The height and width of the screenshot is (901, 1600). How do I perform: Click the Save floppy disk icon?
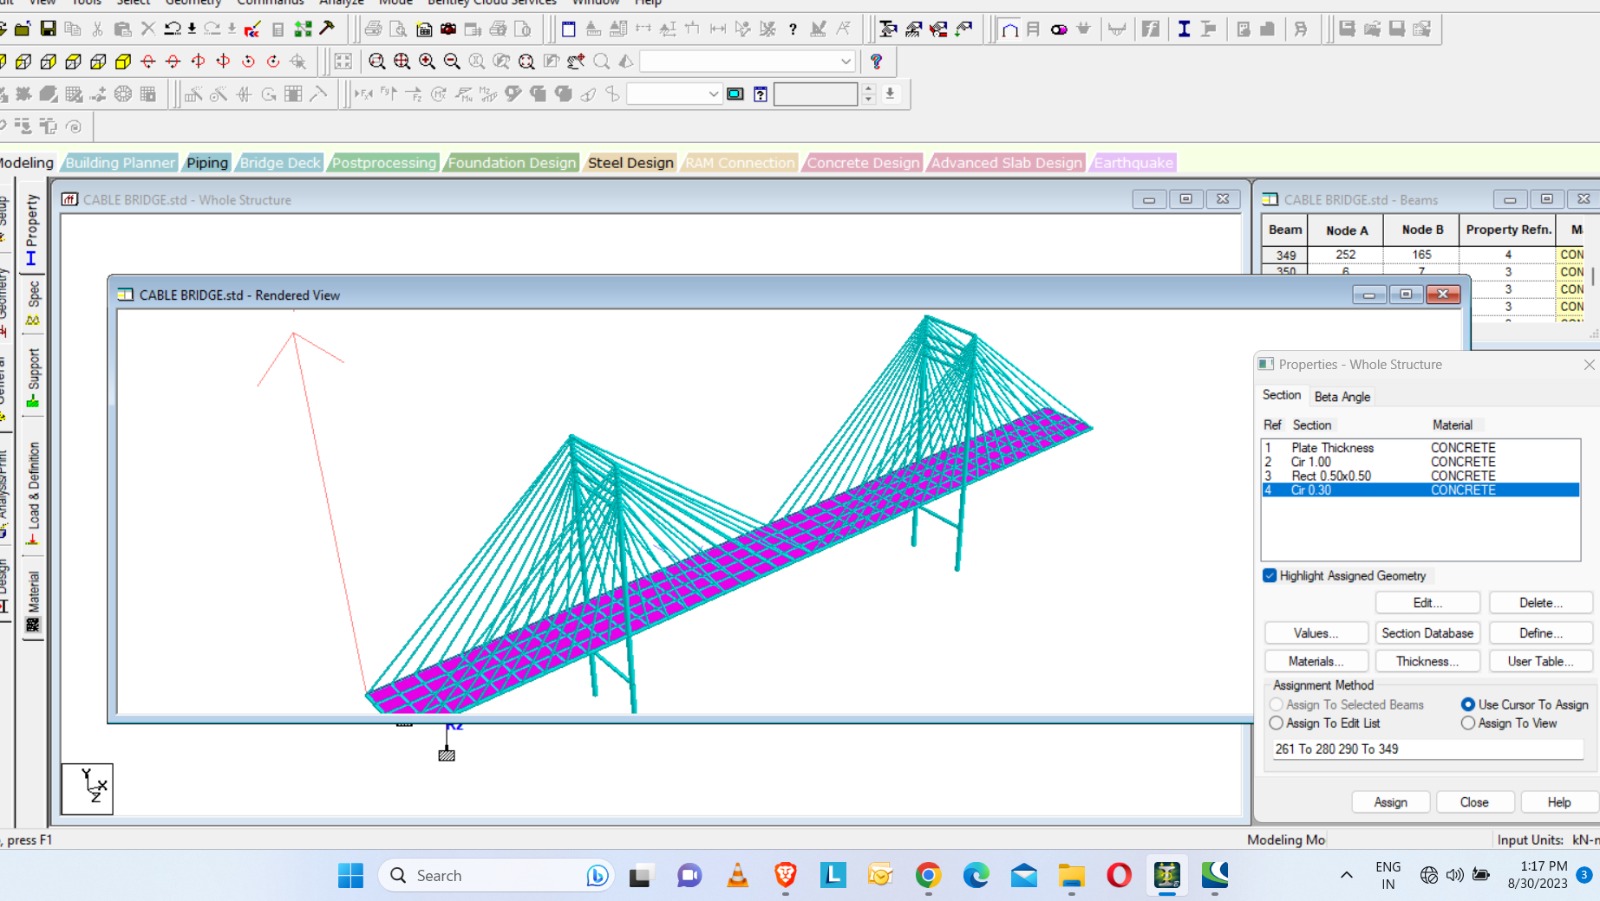[47, 29]
